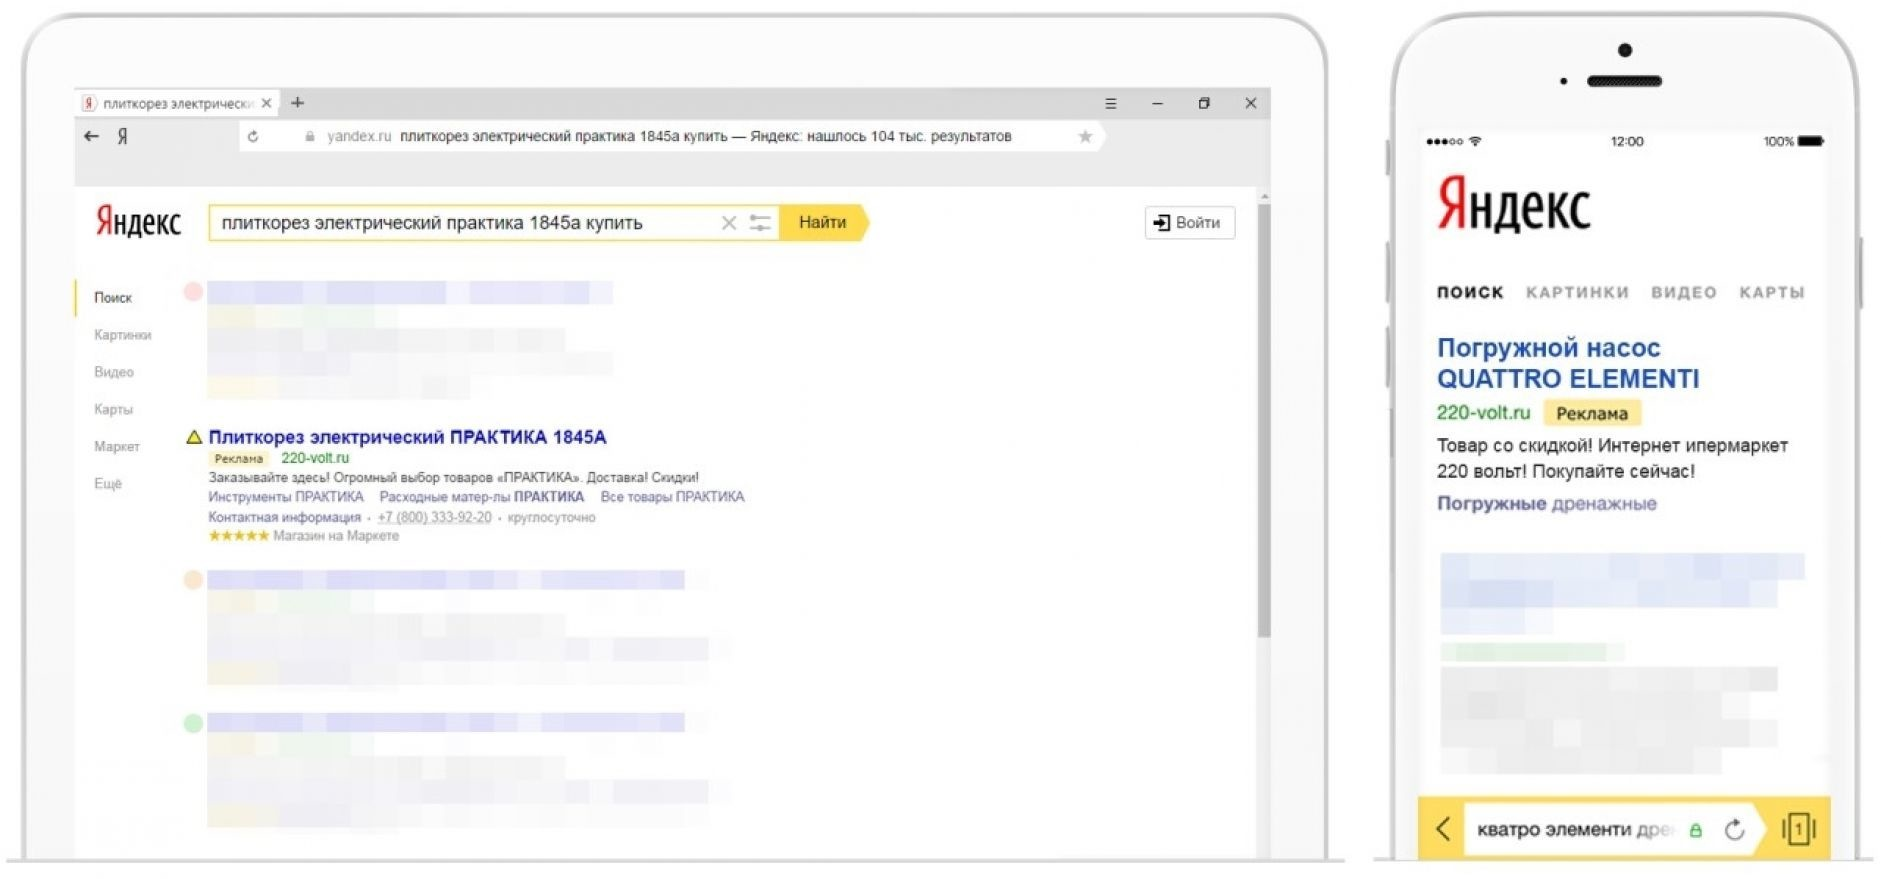Viewport: 1881px width, 879px height.
Task: Click 'Расходные матер-лы ПРАКТИКА' sitelink
Action: 482,497
